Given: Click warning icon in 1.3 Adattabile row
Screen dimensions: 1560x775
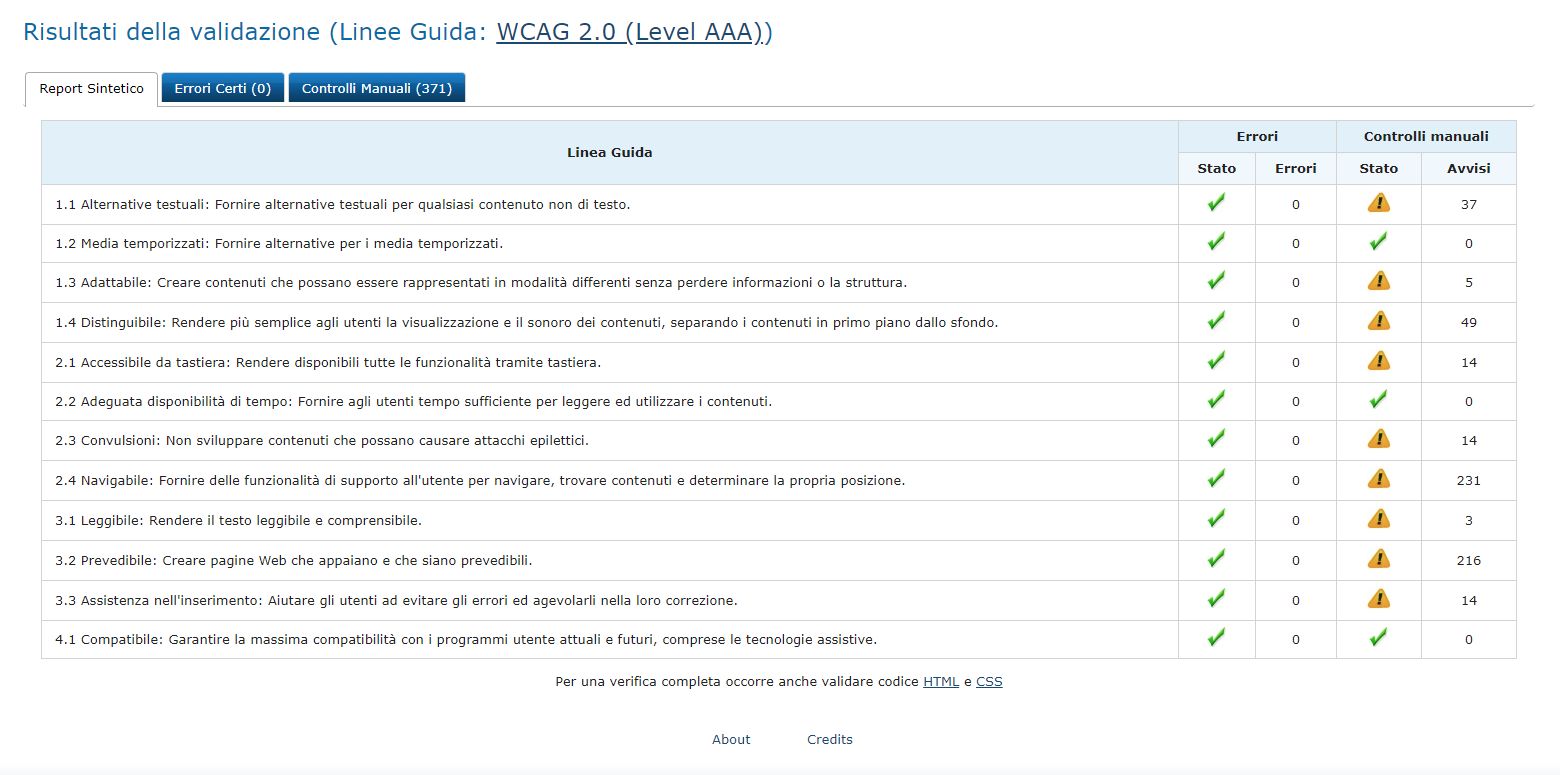Looking at the screenshot, I should (x=1378, y=281).
